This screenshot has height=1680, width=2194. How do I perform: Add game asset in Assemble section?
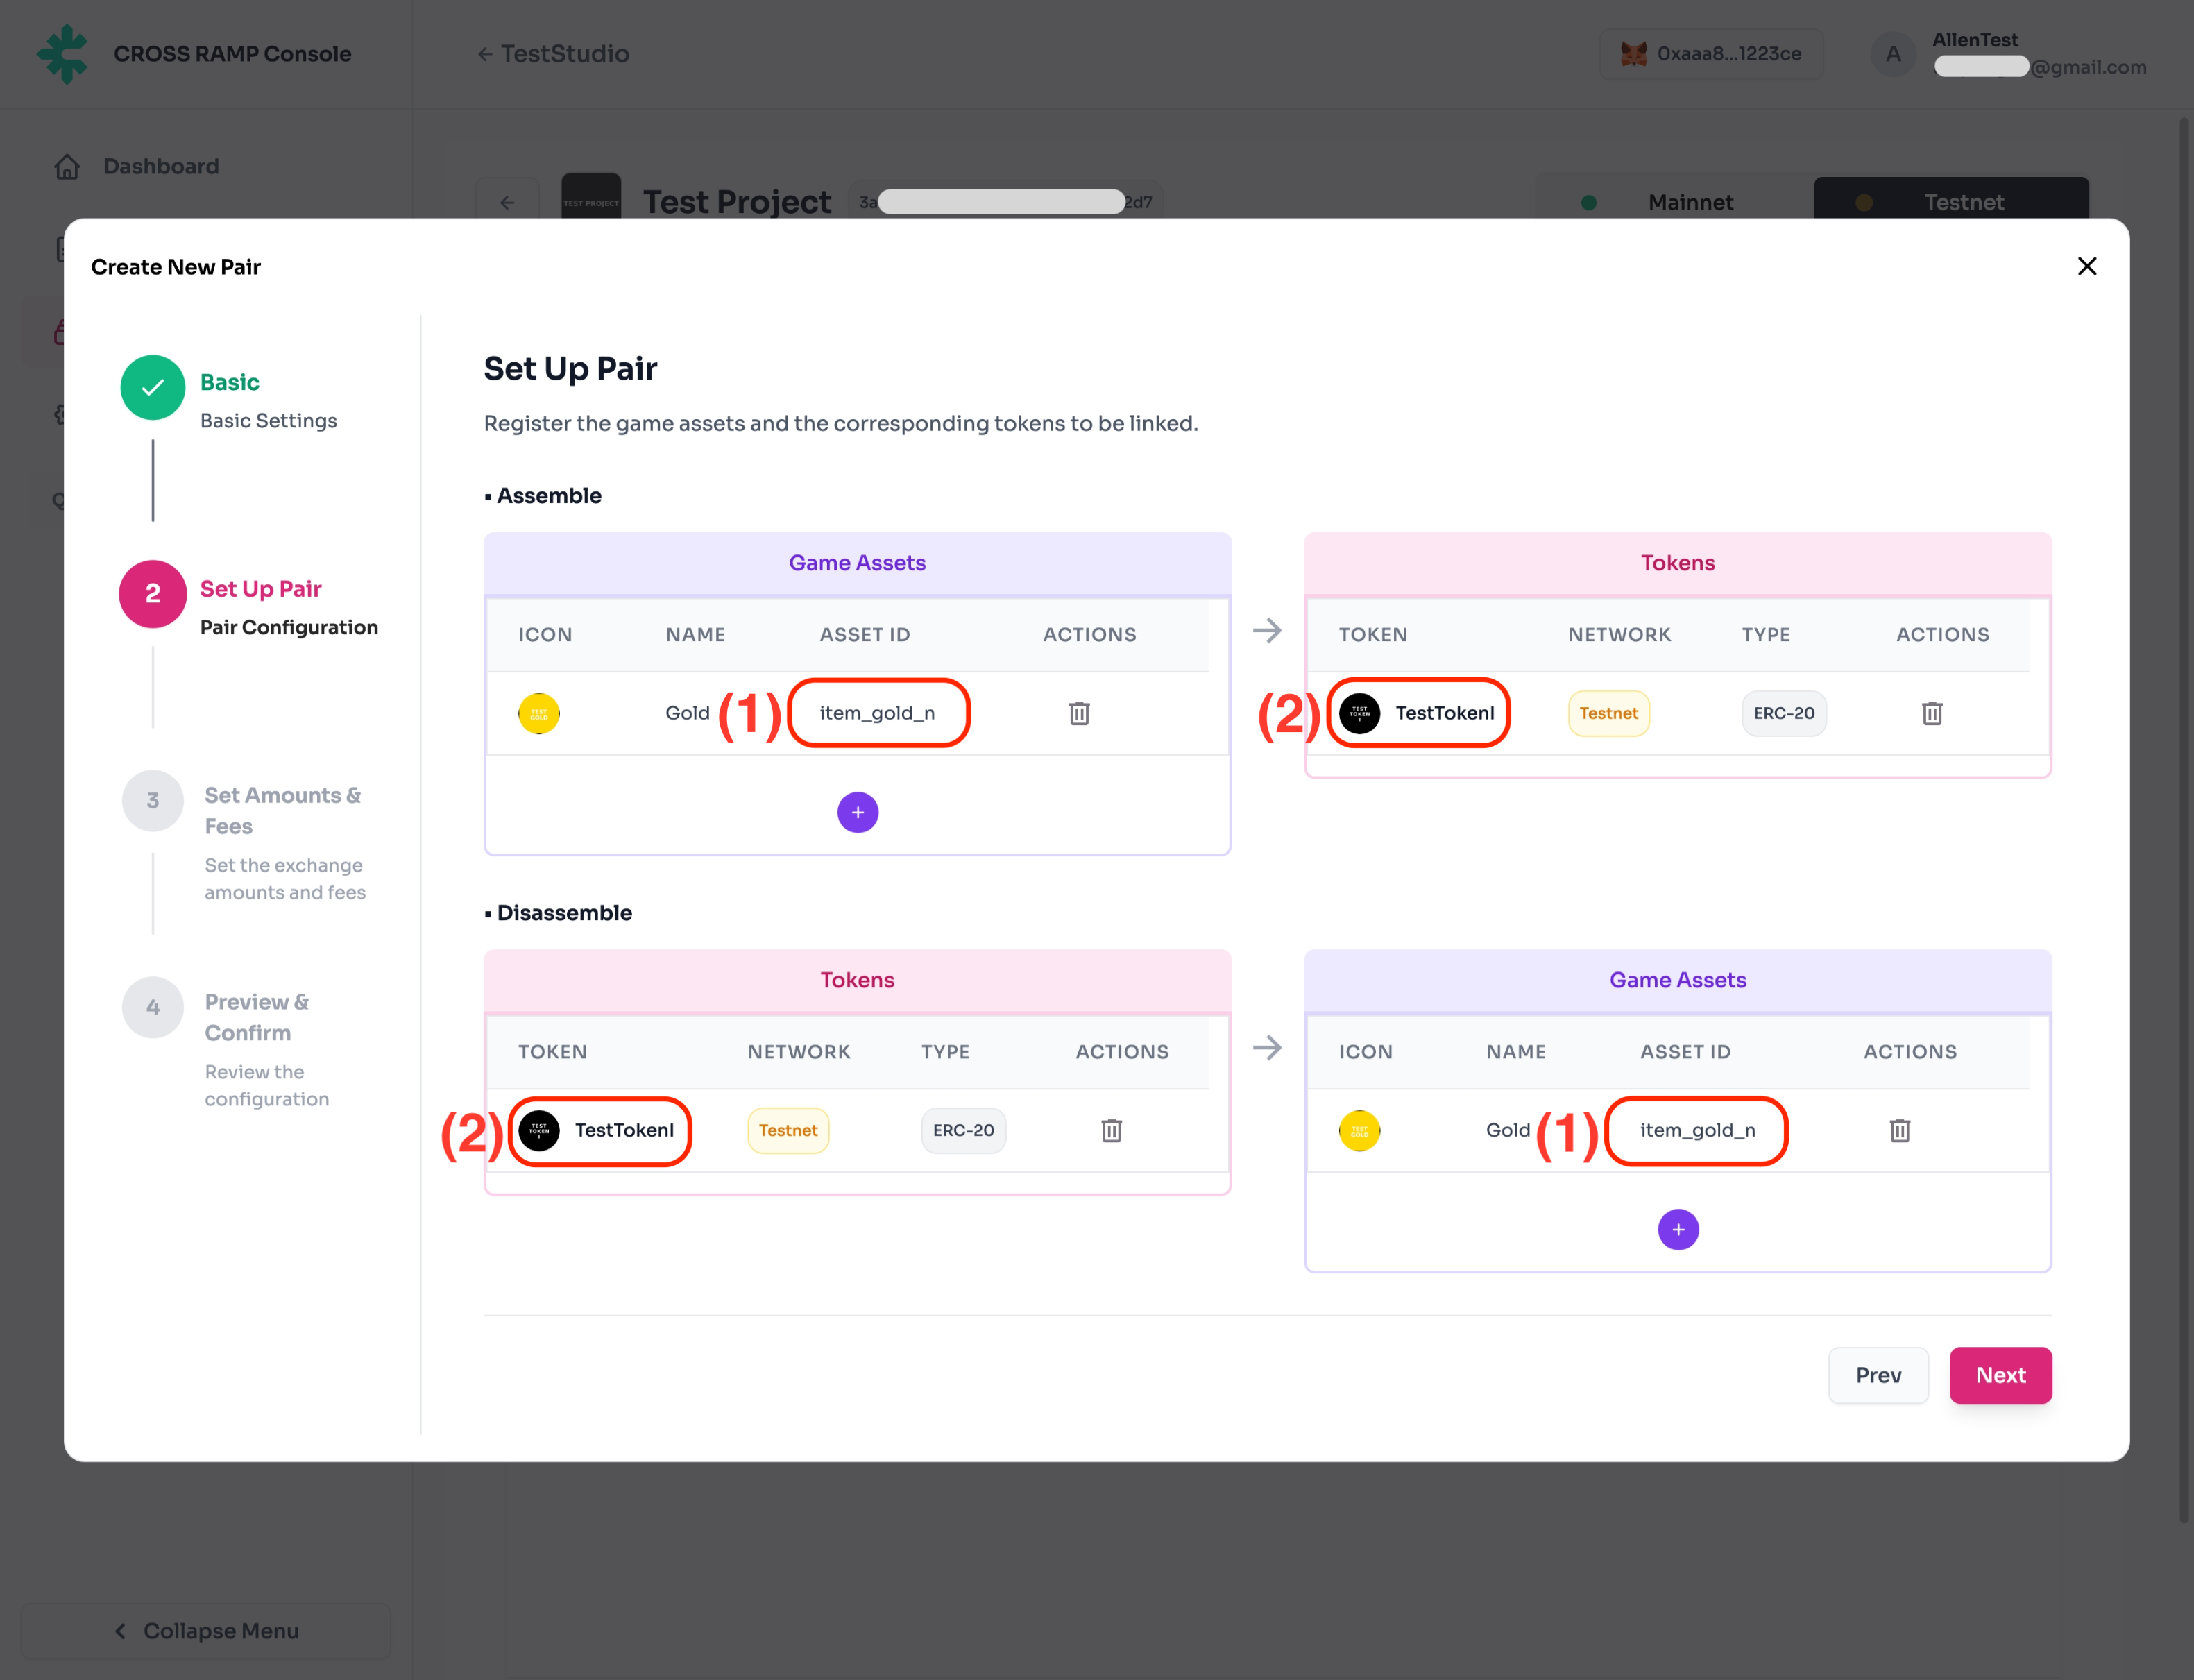click(857, 812)
